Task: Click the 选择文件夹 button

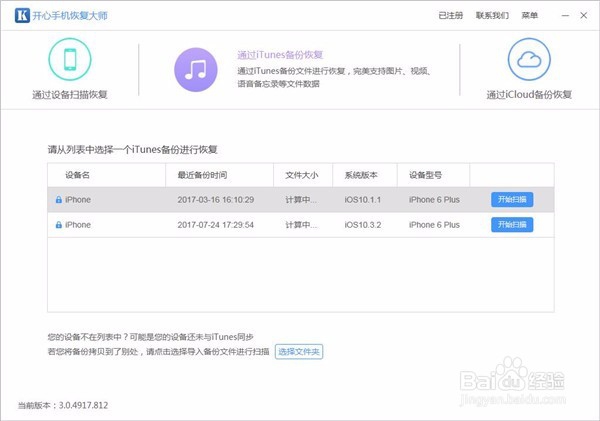Action: (299, 352)
